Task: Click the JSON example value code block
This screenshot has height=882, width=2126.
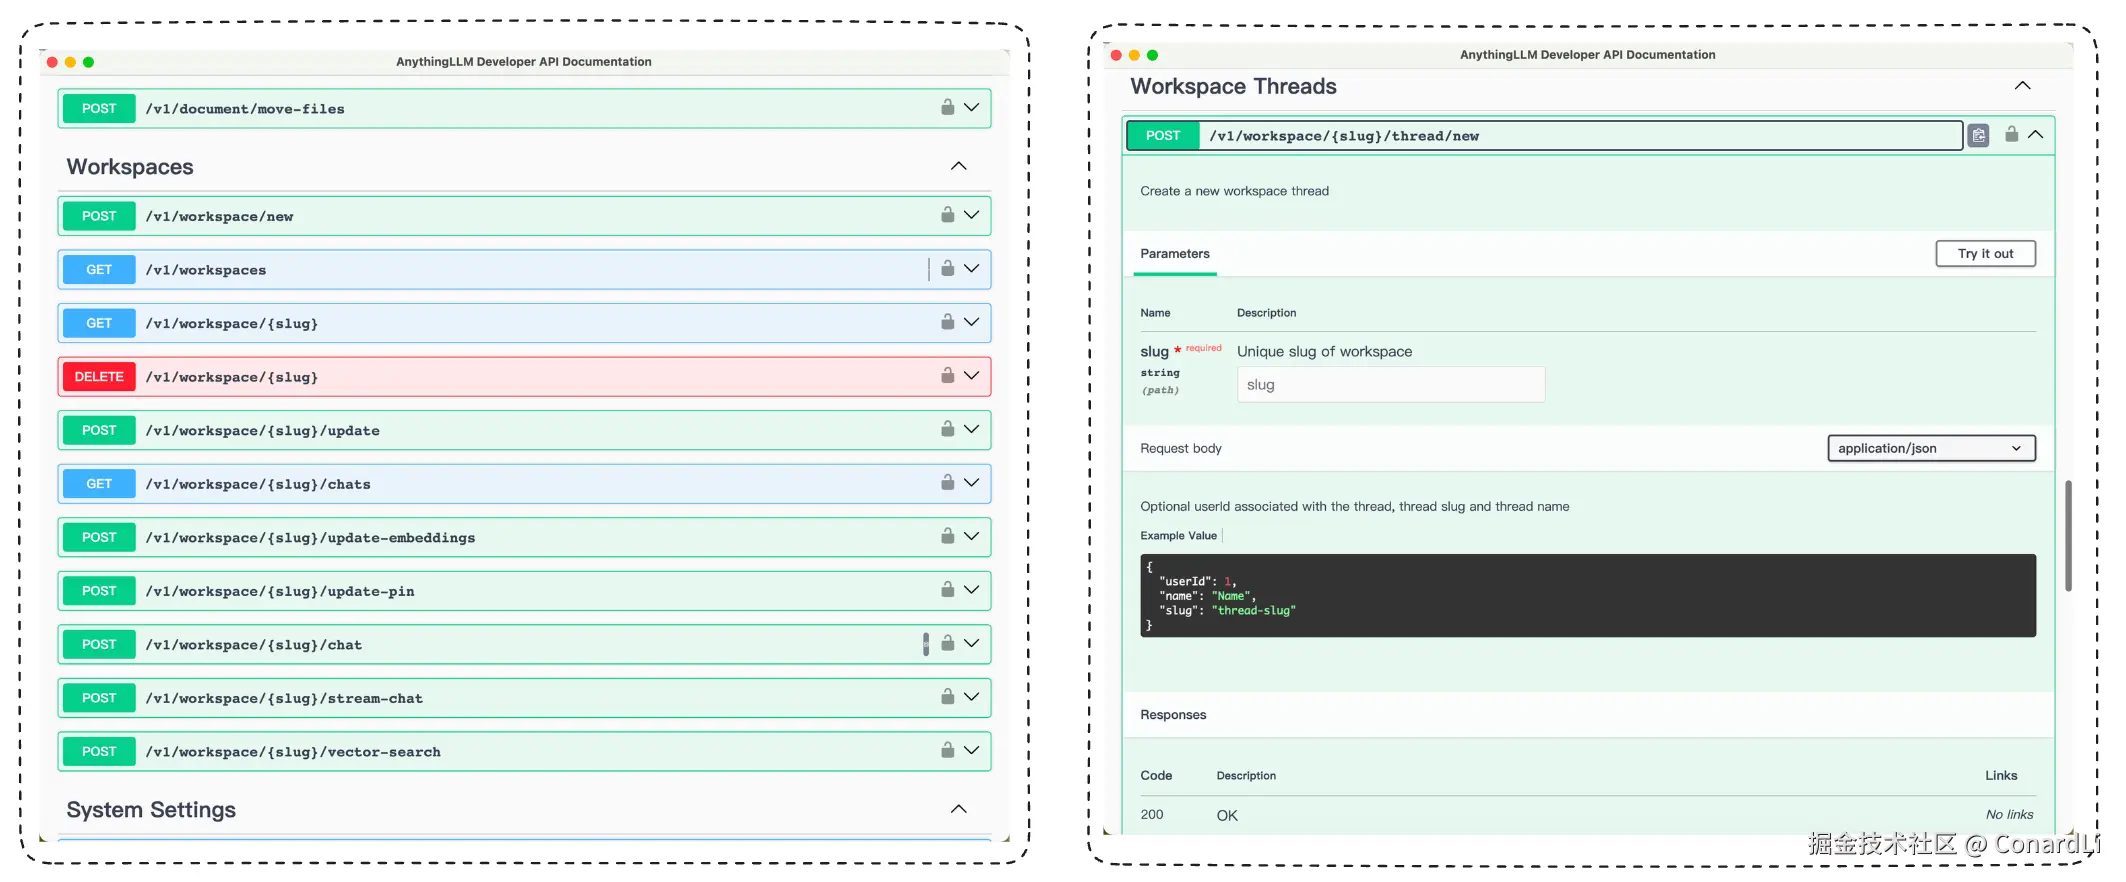Action: (1588, 595)
